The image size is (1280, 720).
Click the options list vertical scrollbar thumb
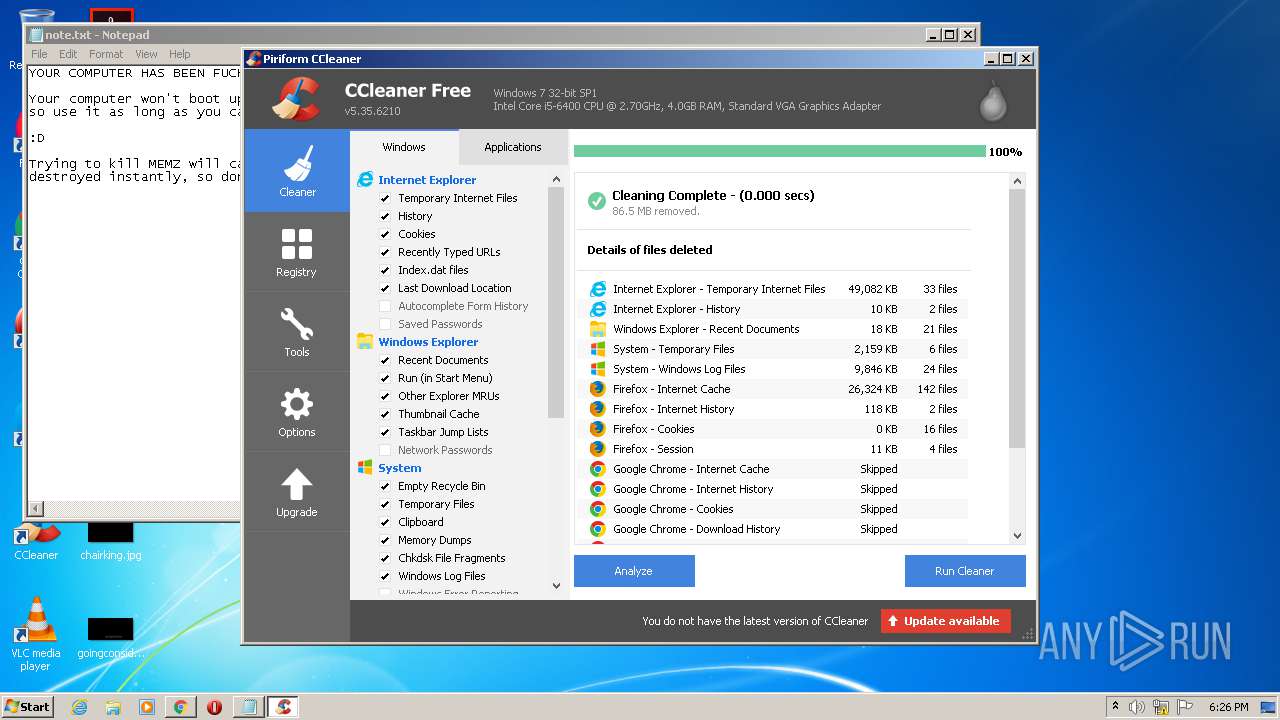point(556,303)
